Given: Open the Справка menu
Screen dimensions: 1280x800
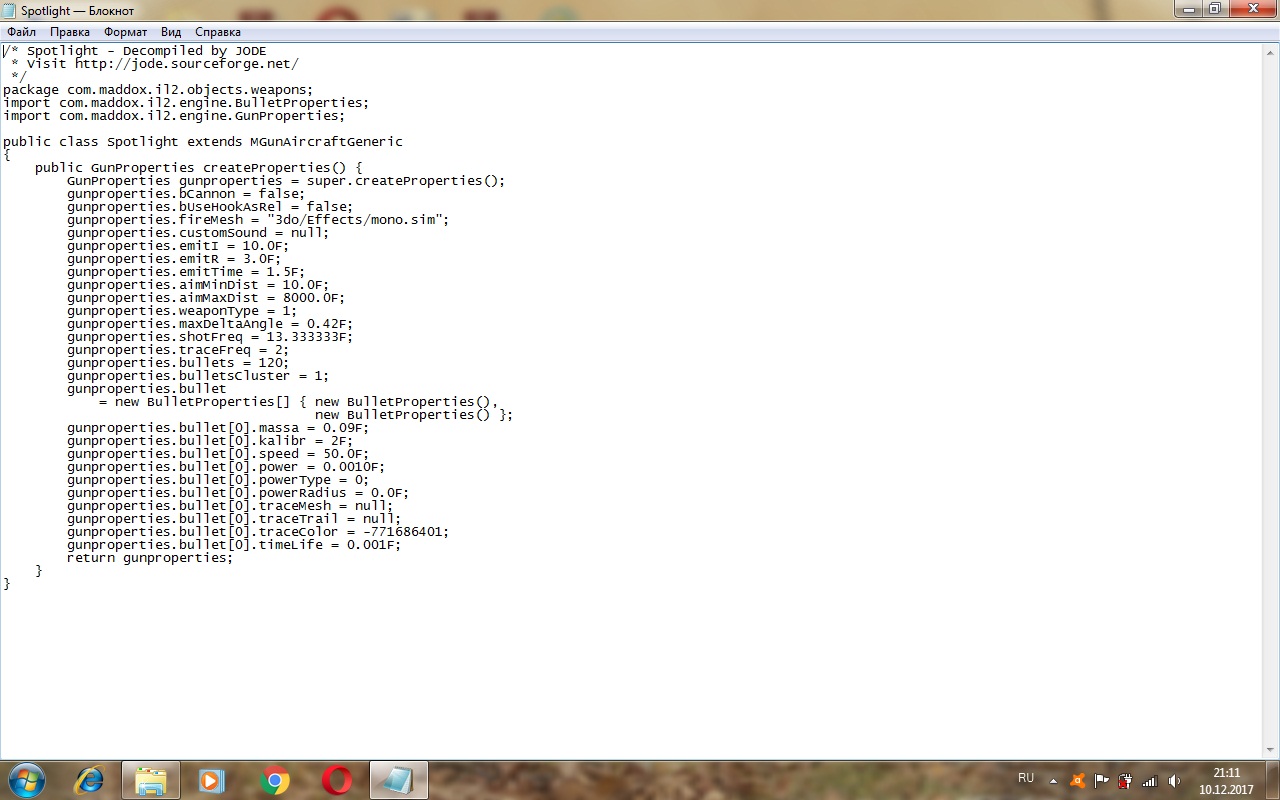Looking at the screenshot, I should (218, 32).
